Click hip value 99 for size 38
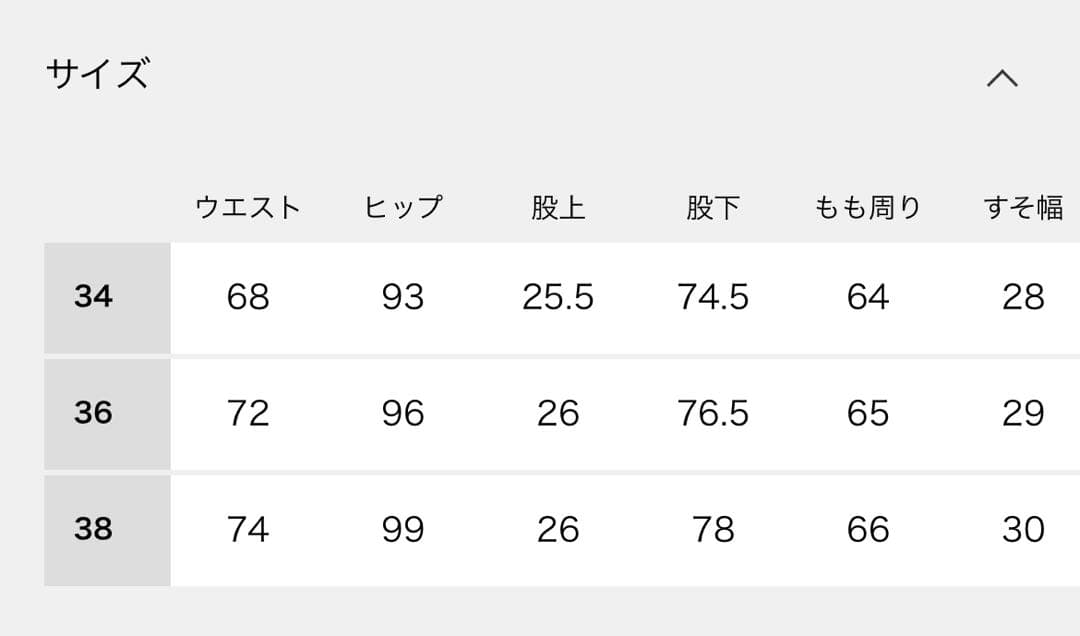Screen dimensions: 1080x636 coord(404,529)
